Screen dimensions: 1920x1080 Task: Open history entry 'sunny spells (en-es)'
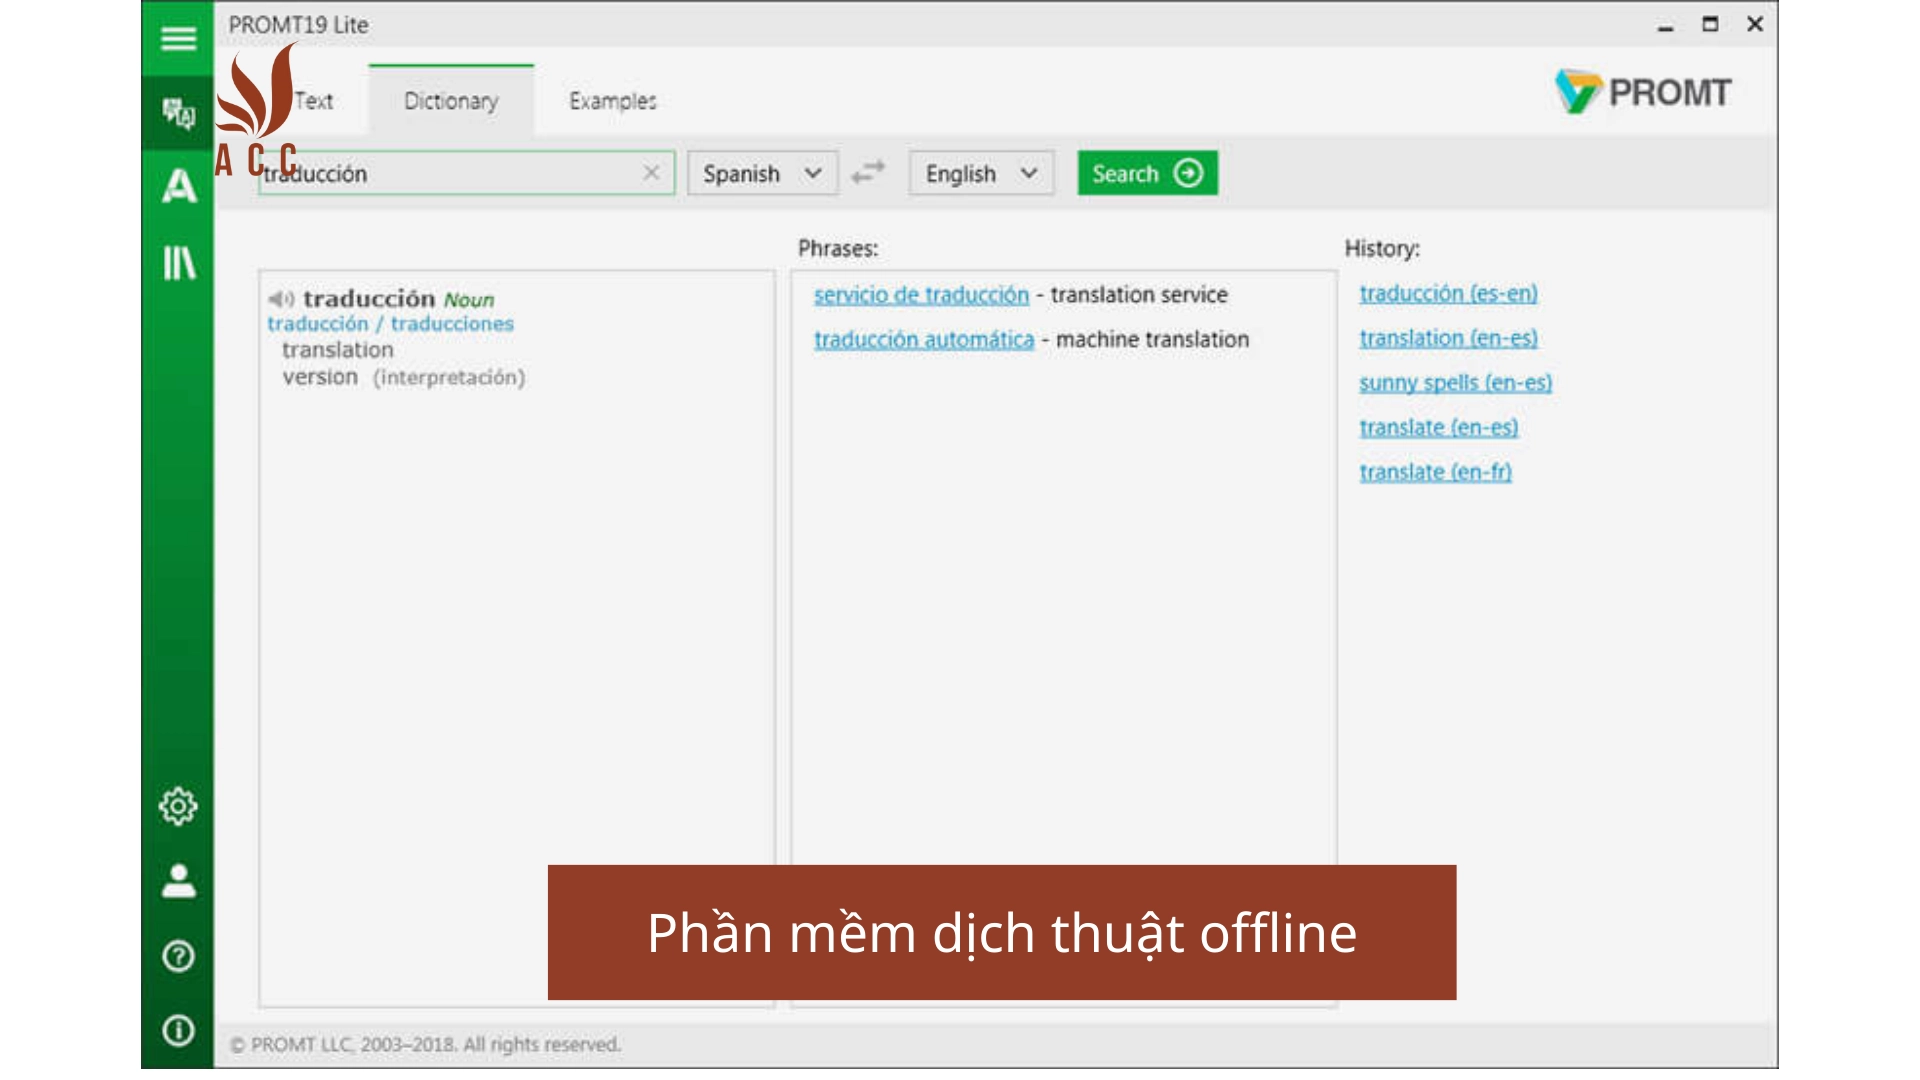click(1455, 383)
